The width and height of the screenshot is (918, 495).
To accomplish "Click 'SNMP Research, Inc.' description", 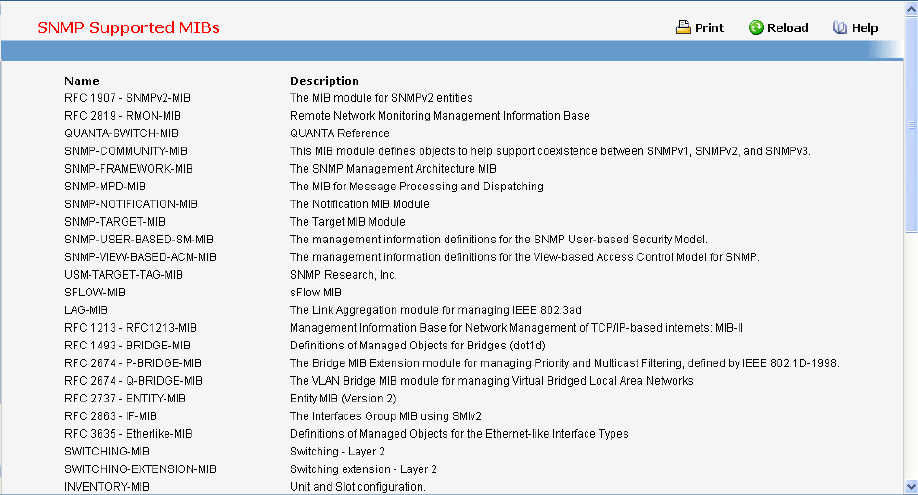I will [343, 274].
